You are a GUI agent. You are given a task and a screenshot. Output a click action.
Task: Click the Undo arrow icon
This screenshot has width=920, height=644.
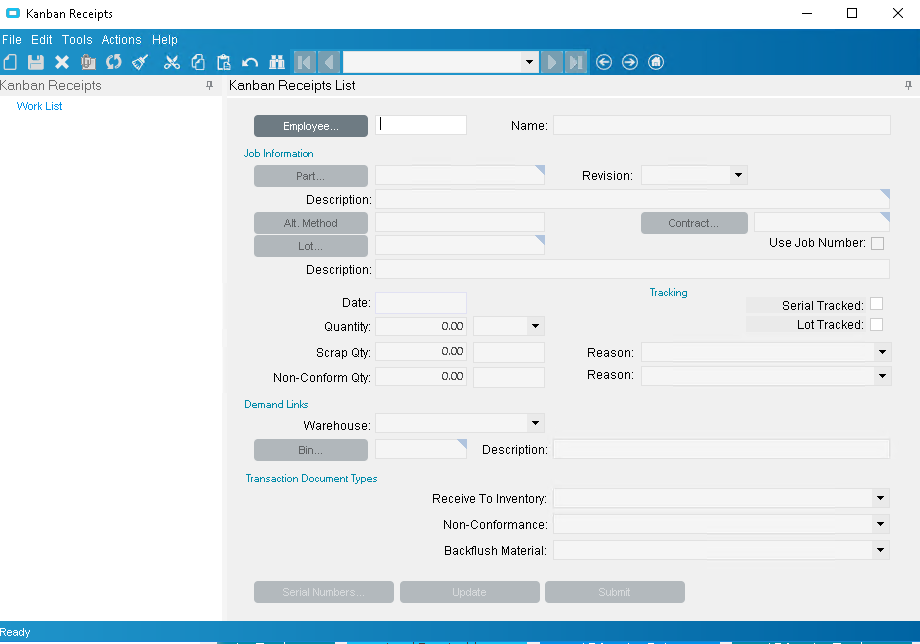click(x=250, y=62)
